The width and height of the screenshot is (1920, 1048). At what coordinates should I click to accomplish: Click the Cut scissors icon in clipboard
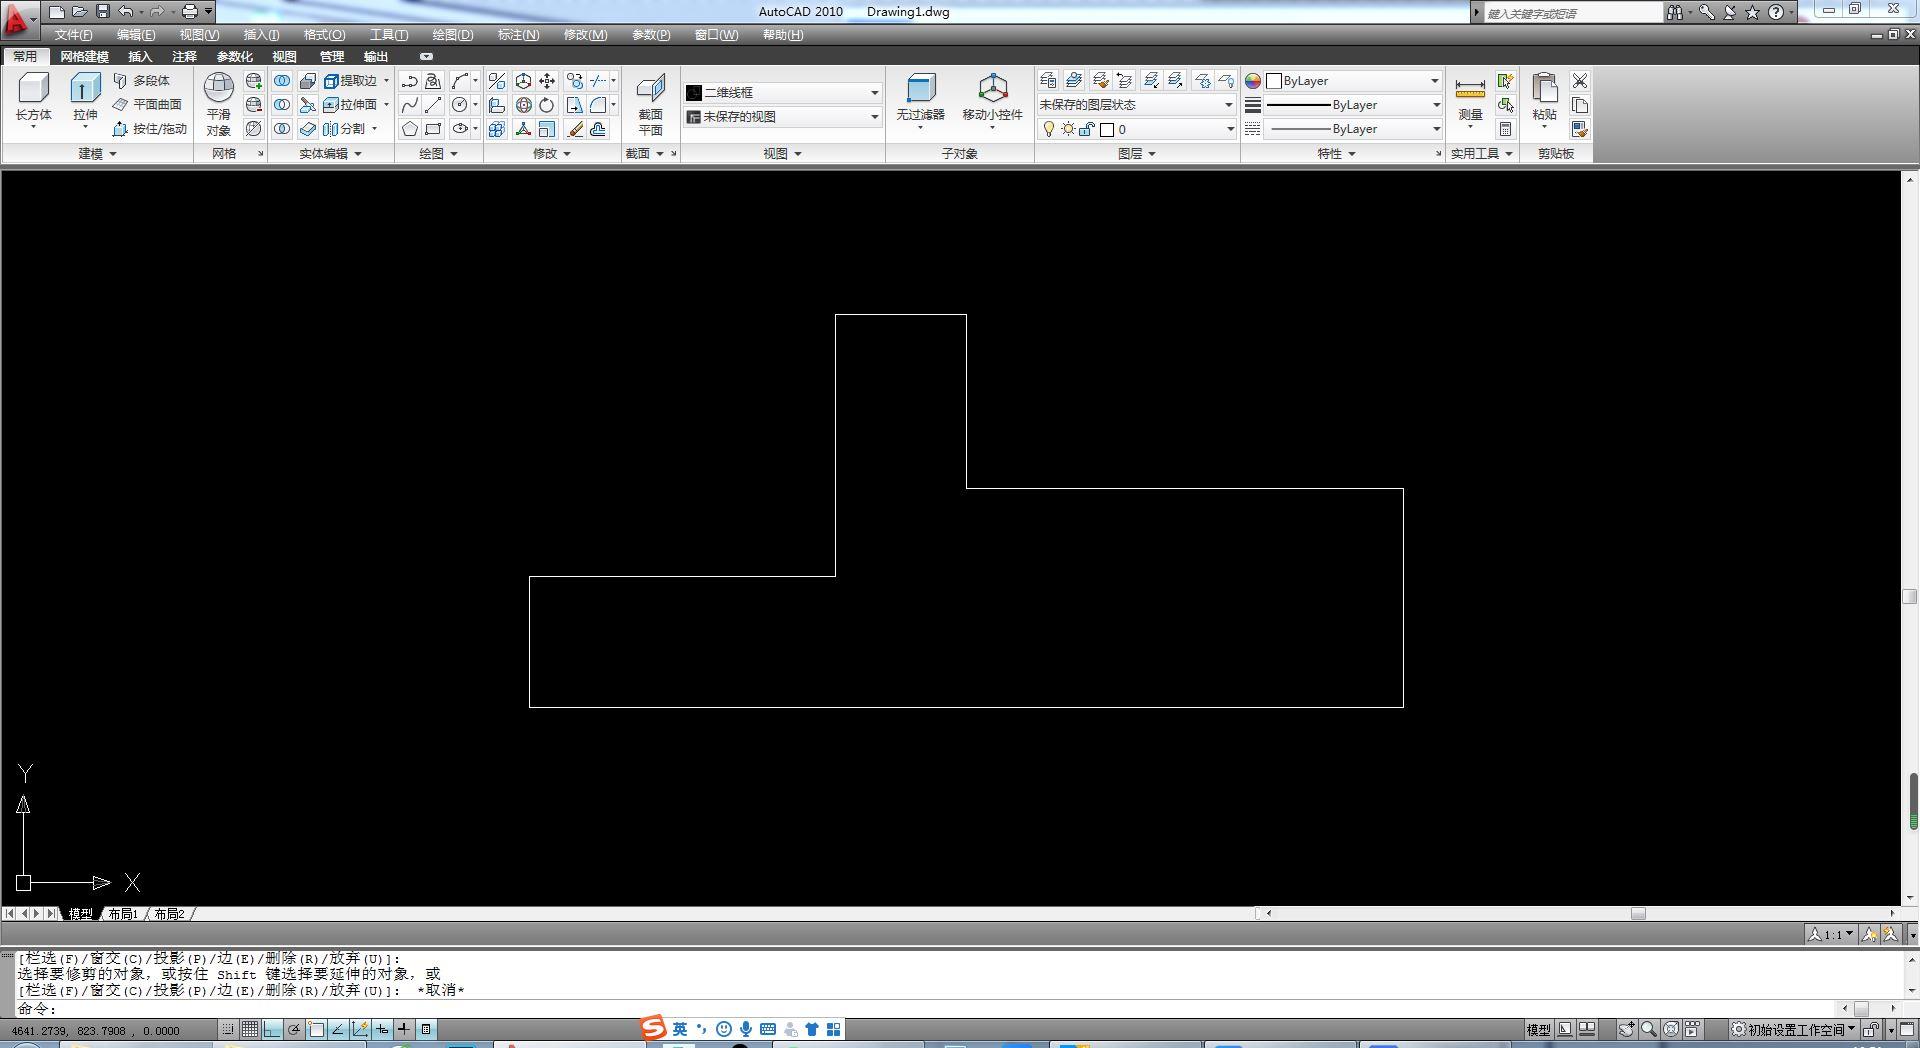[1580, 81]
